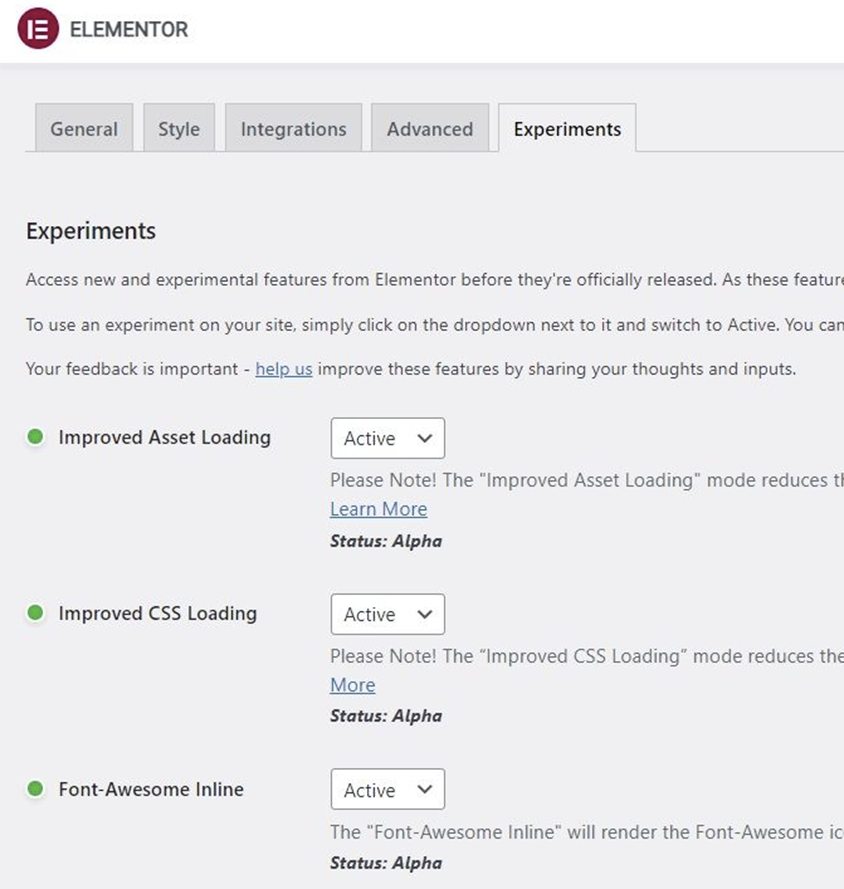Open the Advanced tab
844x889 pixels.
[x=430, y=128]
